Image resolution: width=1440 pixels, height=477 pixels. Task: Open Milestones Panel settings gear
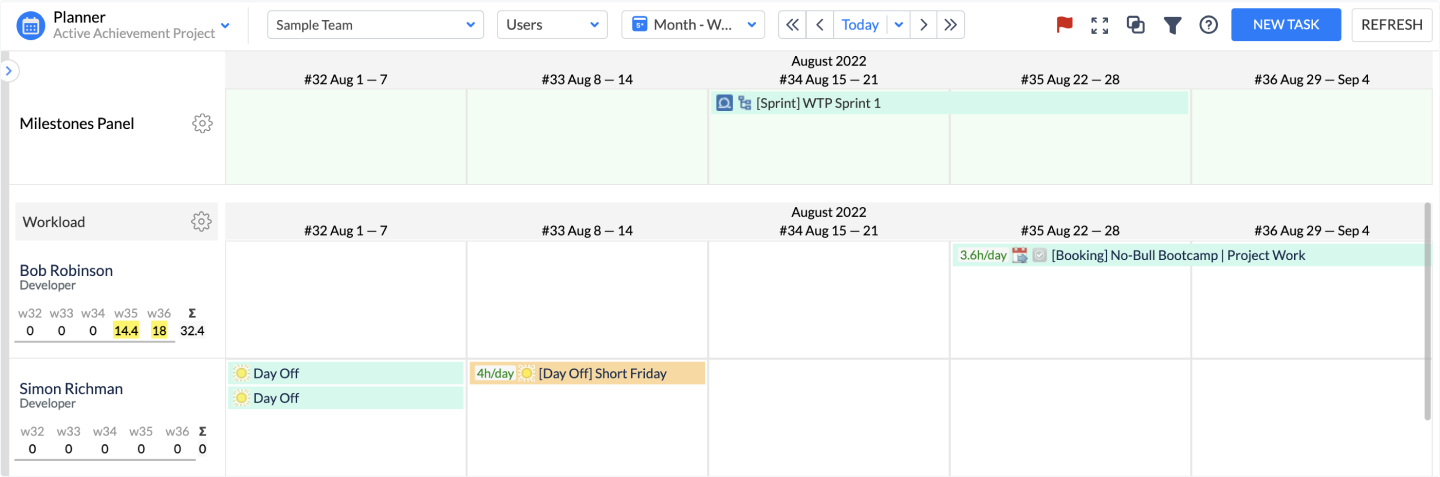pos(202,124)
